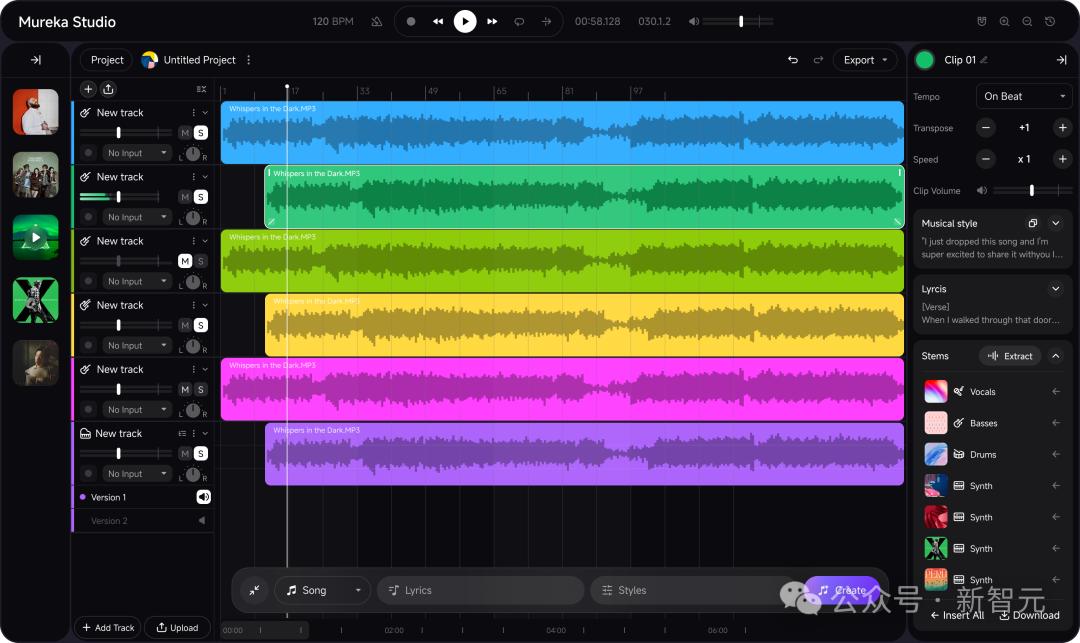
Task: Copy the Musical style text with copy icon
Action: click(1032, 223)
